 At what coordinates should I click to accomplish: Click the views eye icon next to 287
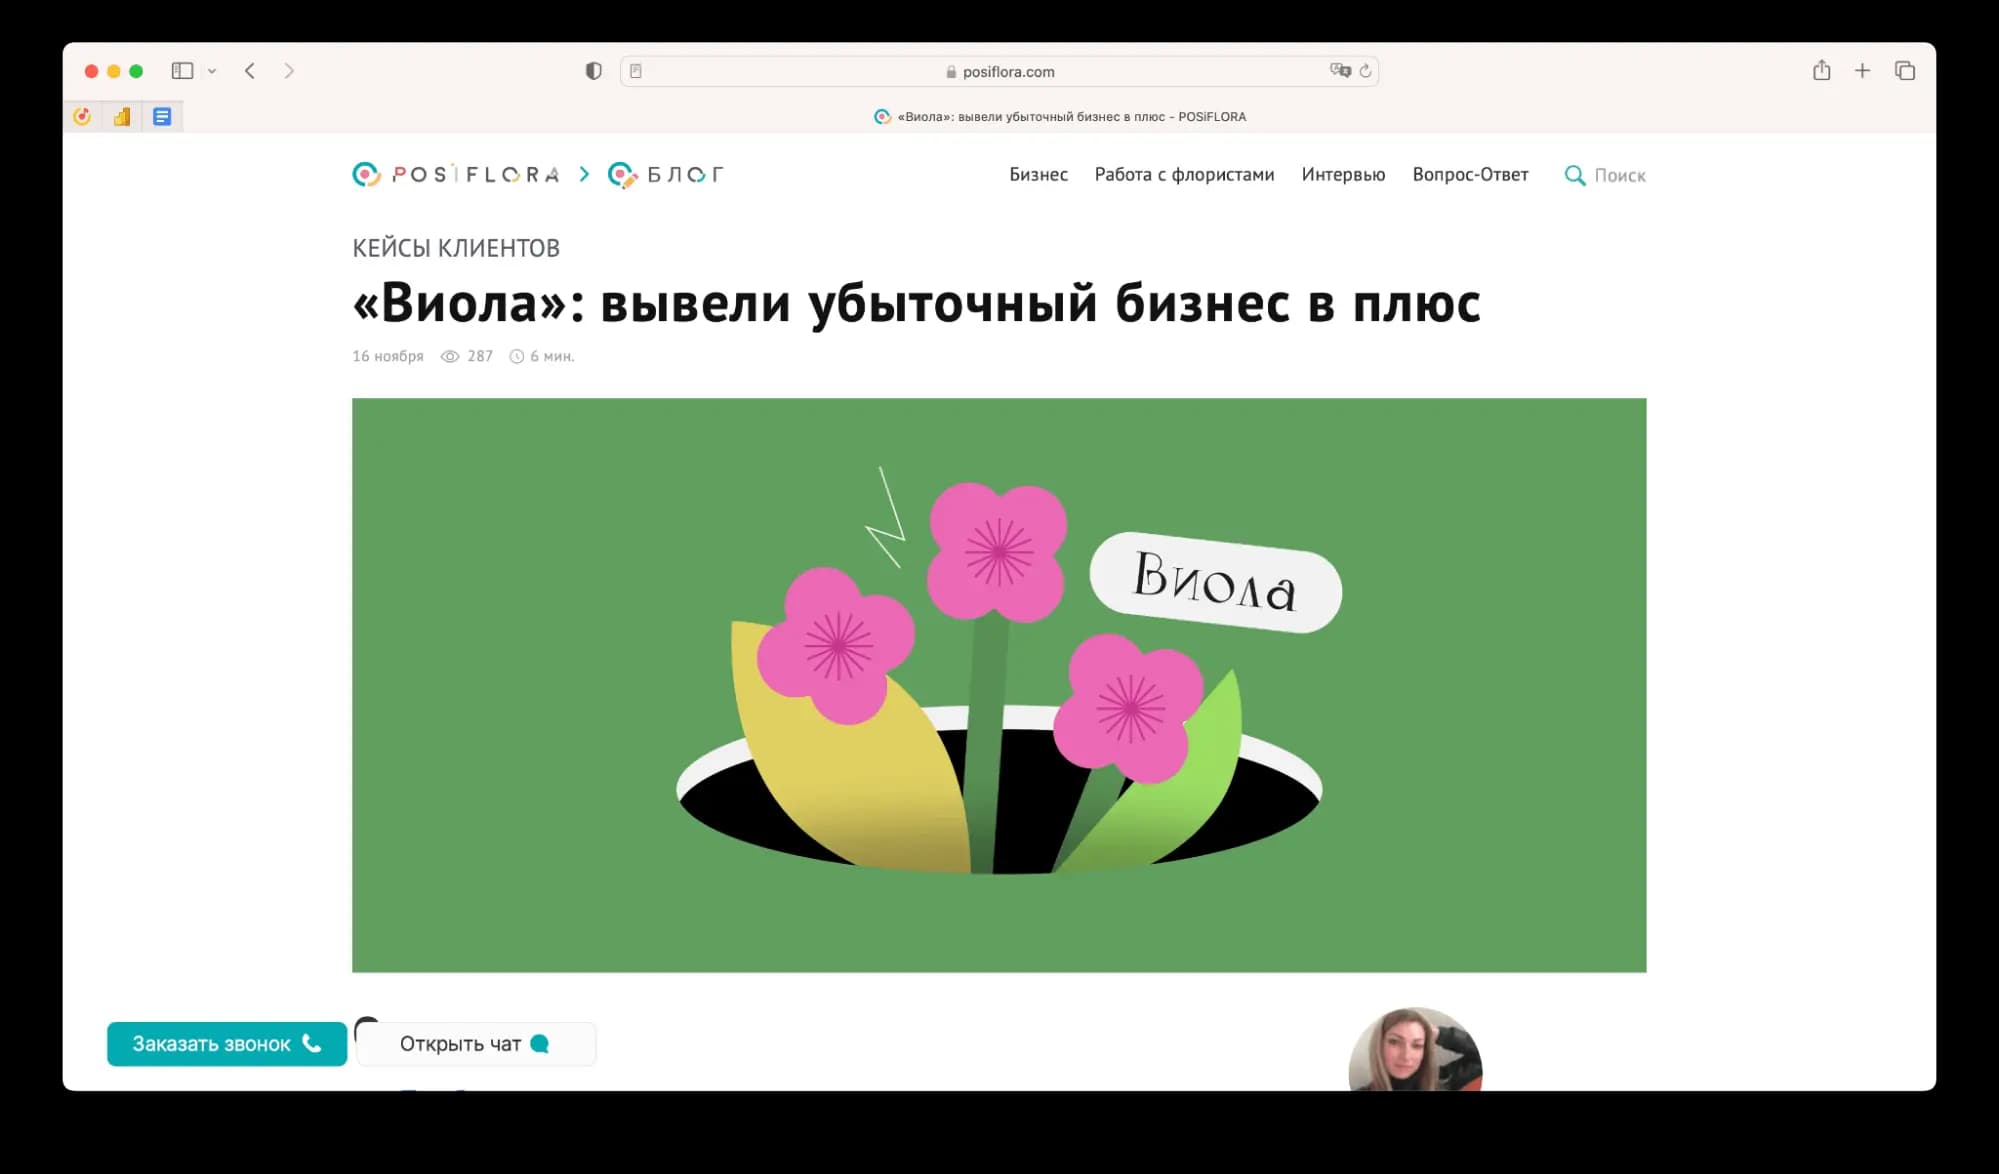click(x=449, y=356)
